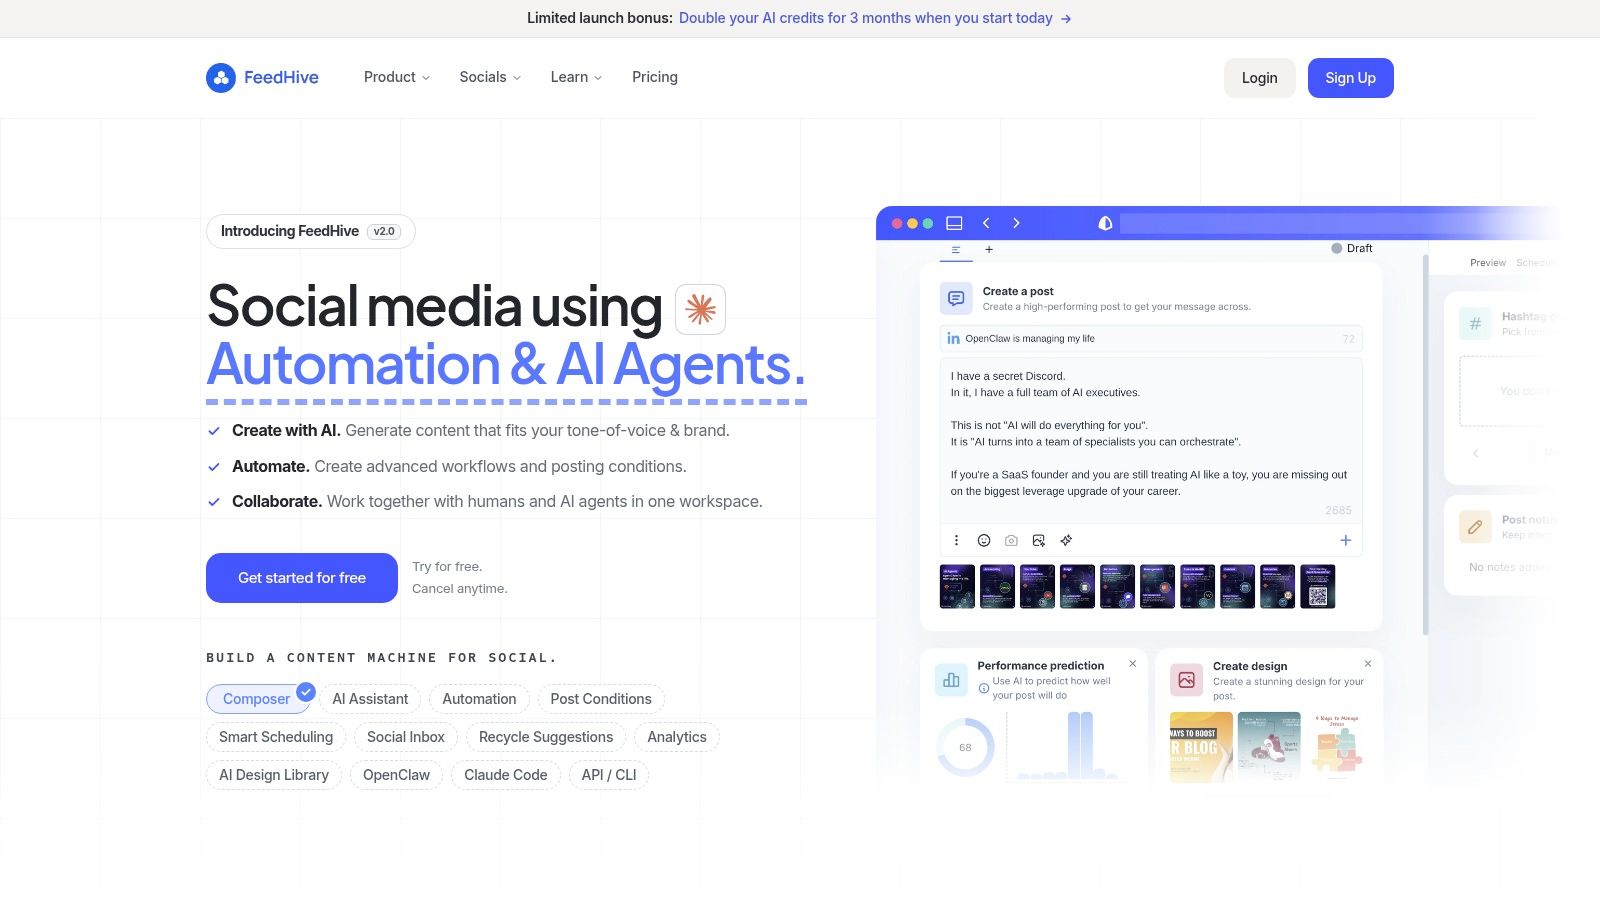Screen dimensions: 1600x900
Task: Click the Get started for free button
Action: point(302,578)
